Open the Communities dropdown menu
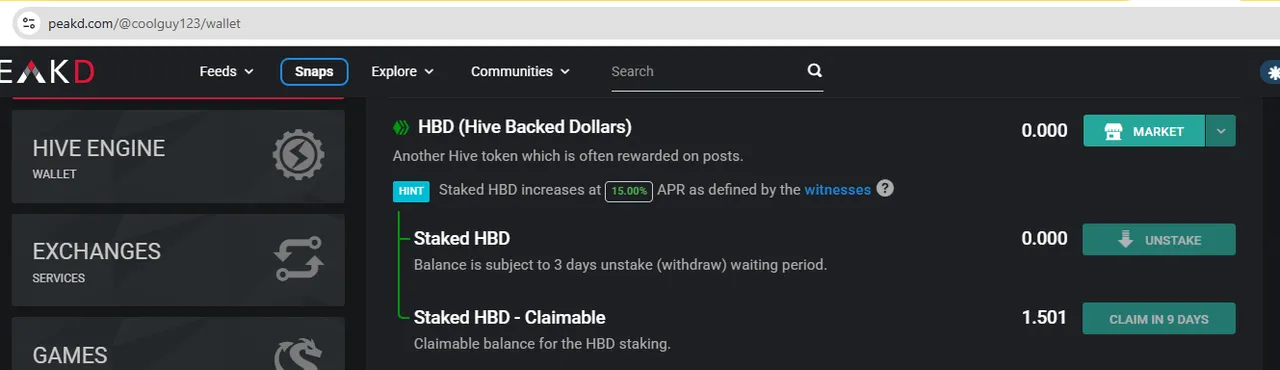The height and width of the screenshot is (370, 1280). pos(520,71)
